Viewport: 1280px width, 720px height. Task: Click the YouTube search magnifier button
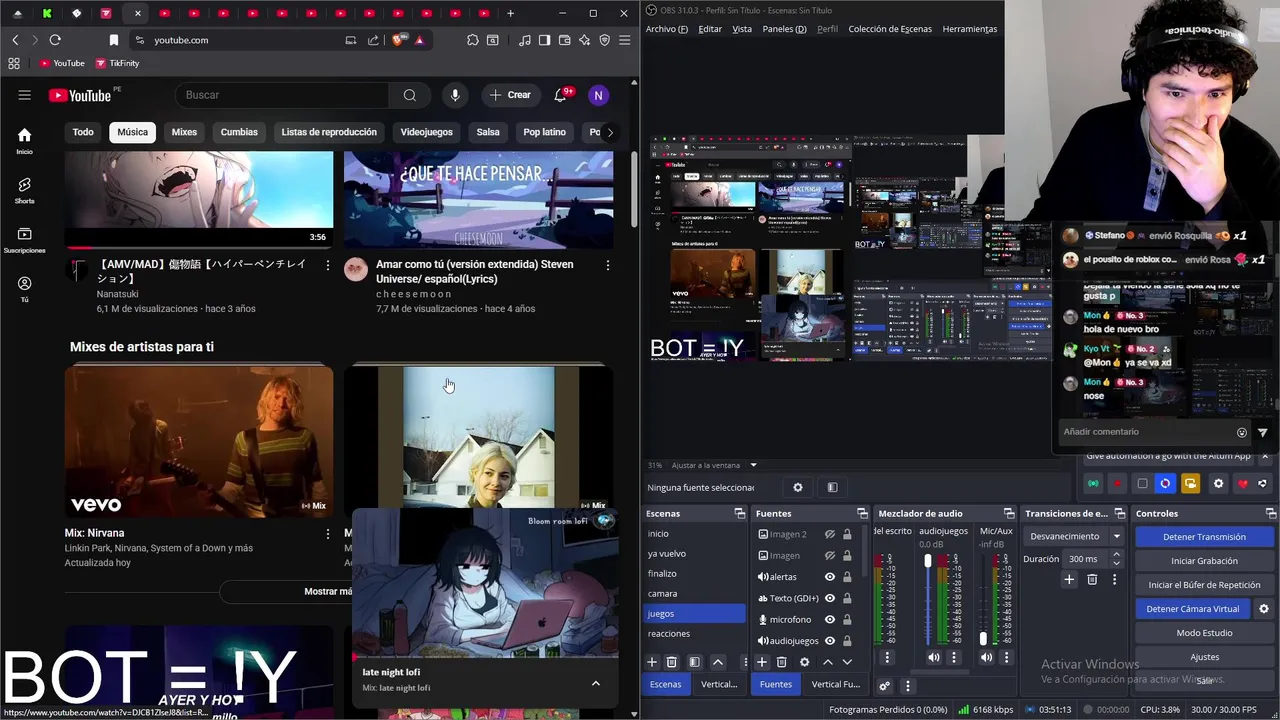(x=409, y=95)
